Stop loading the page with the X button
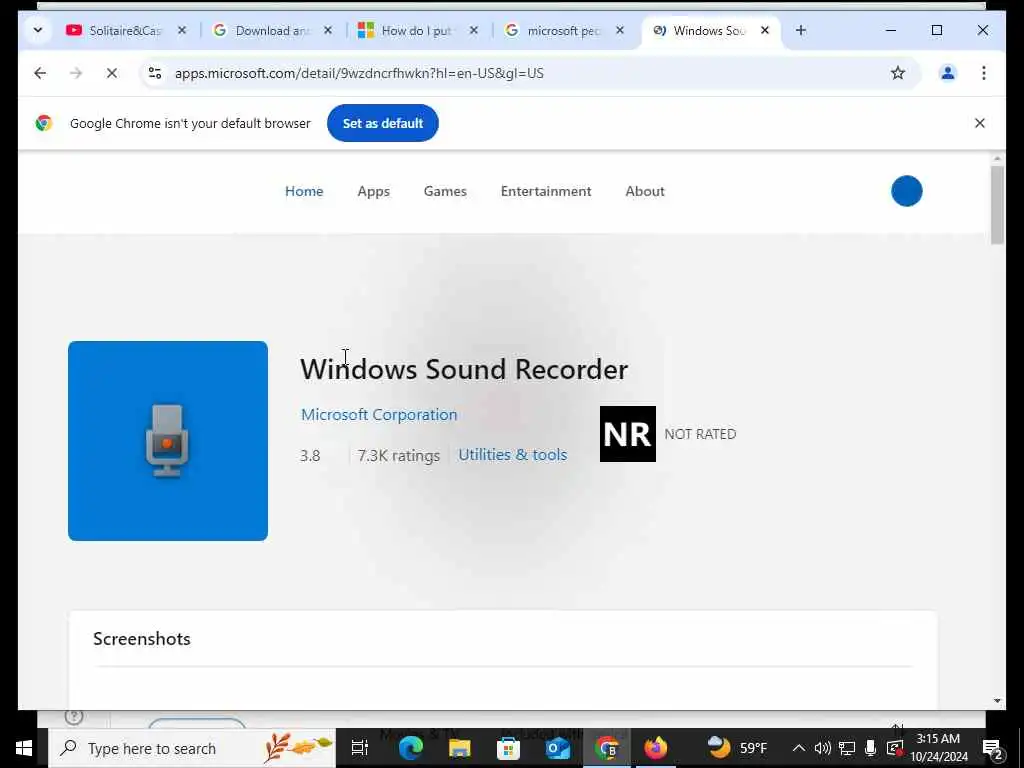Viewport: 1024px width, 768px height. 112,73
